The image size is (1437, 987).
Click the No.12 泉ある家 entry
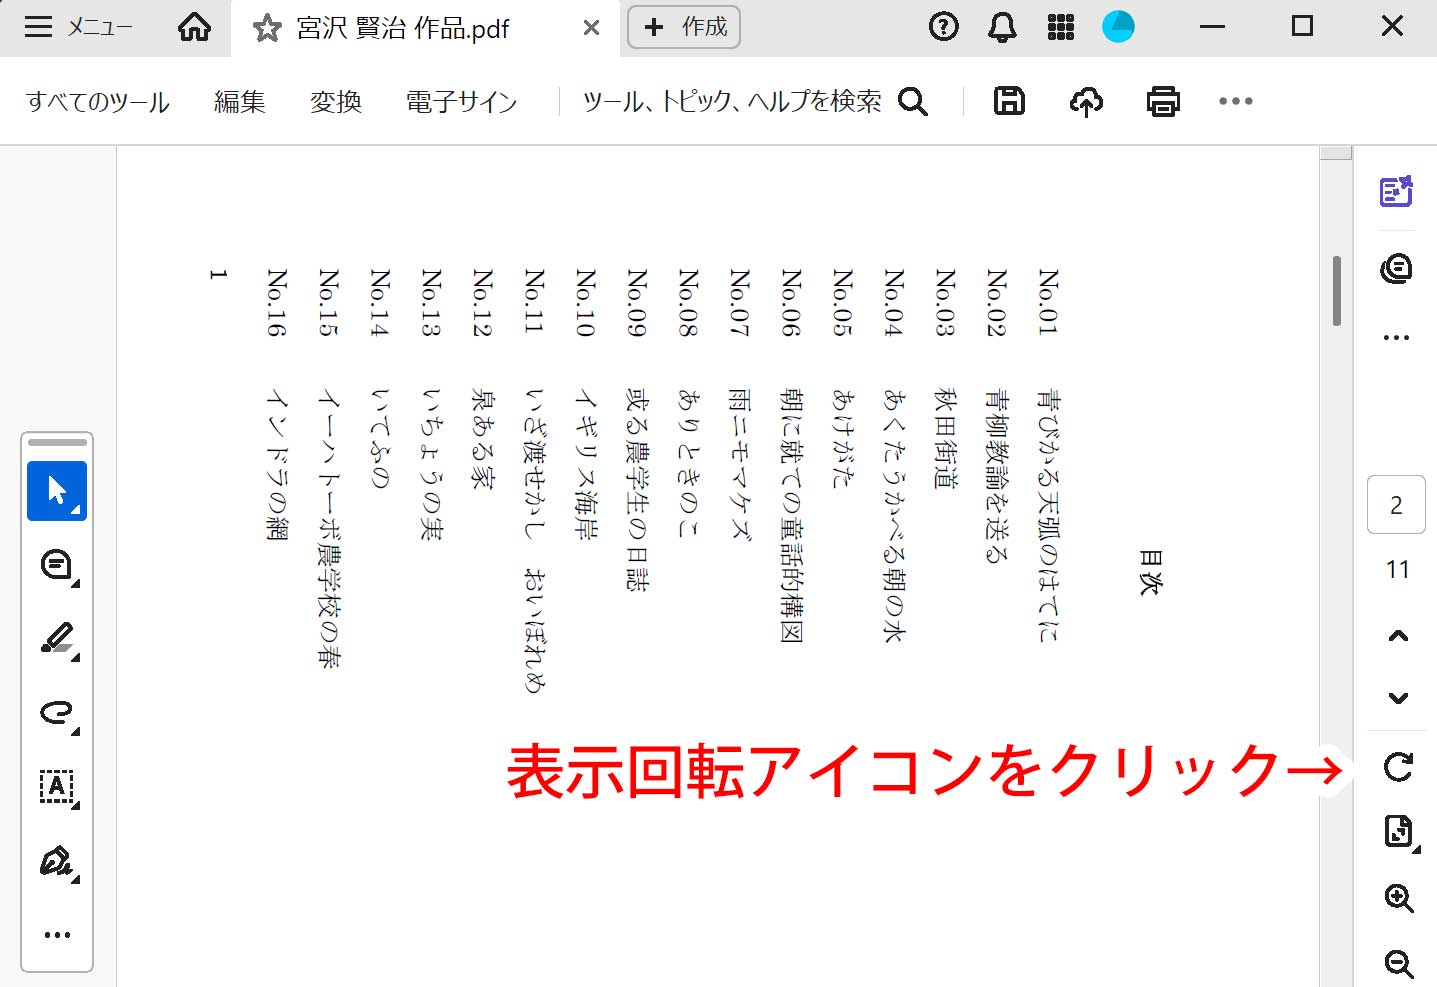[482, 378]
